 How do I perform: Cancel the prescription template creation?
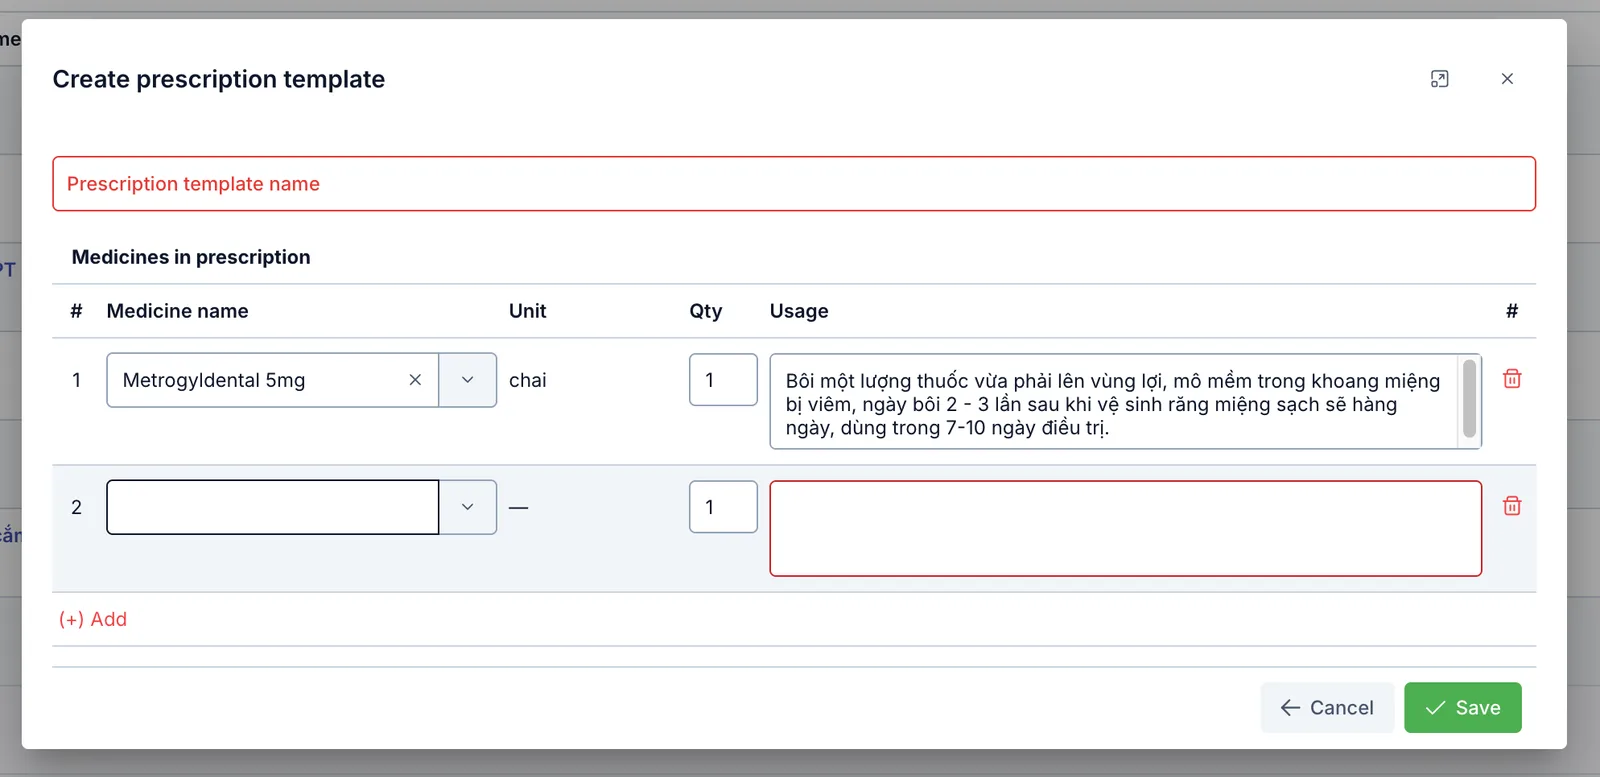[1327, 708]
